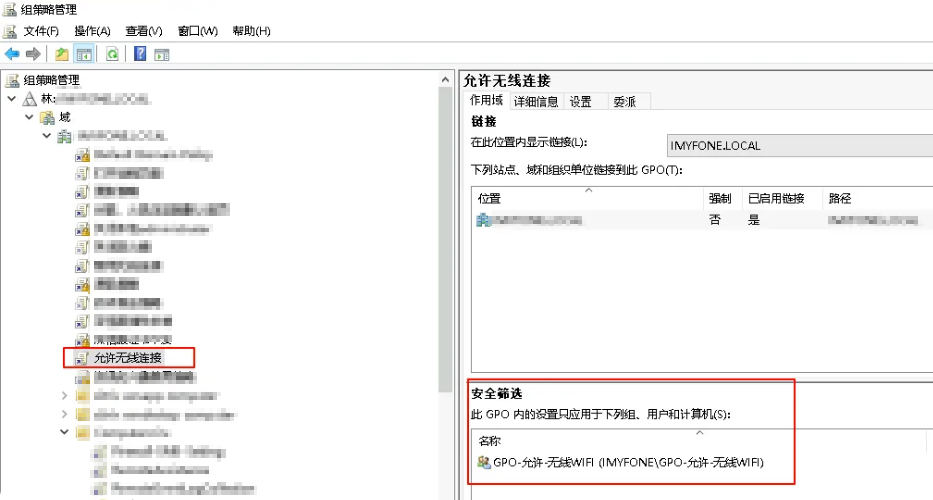The height and width of the screenshot is (500, 933).
Task: Click the 组策略管理 title bar app icon
Action: (10, 10)
